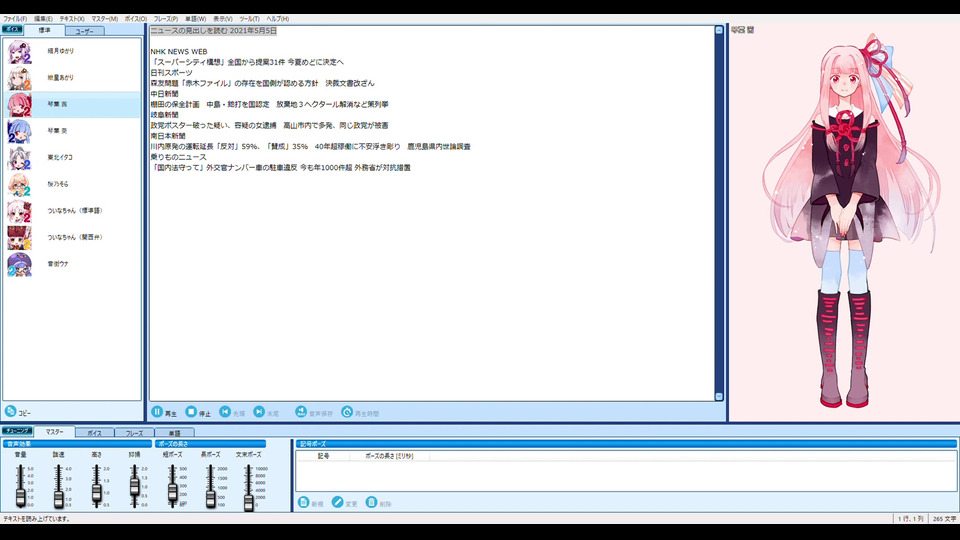The image size is (960, 540).
Task: Select the 紲星あかり voice avatar
Action: coord(20,78)
